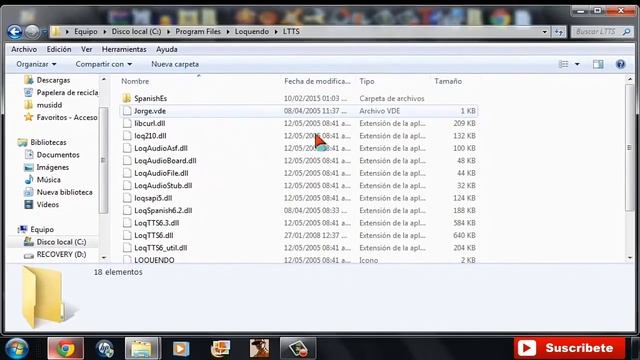
Task: Toggle the preview pane icon
Action: click(x=598, y=64)
